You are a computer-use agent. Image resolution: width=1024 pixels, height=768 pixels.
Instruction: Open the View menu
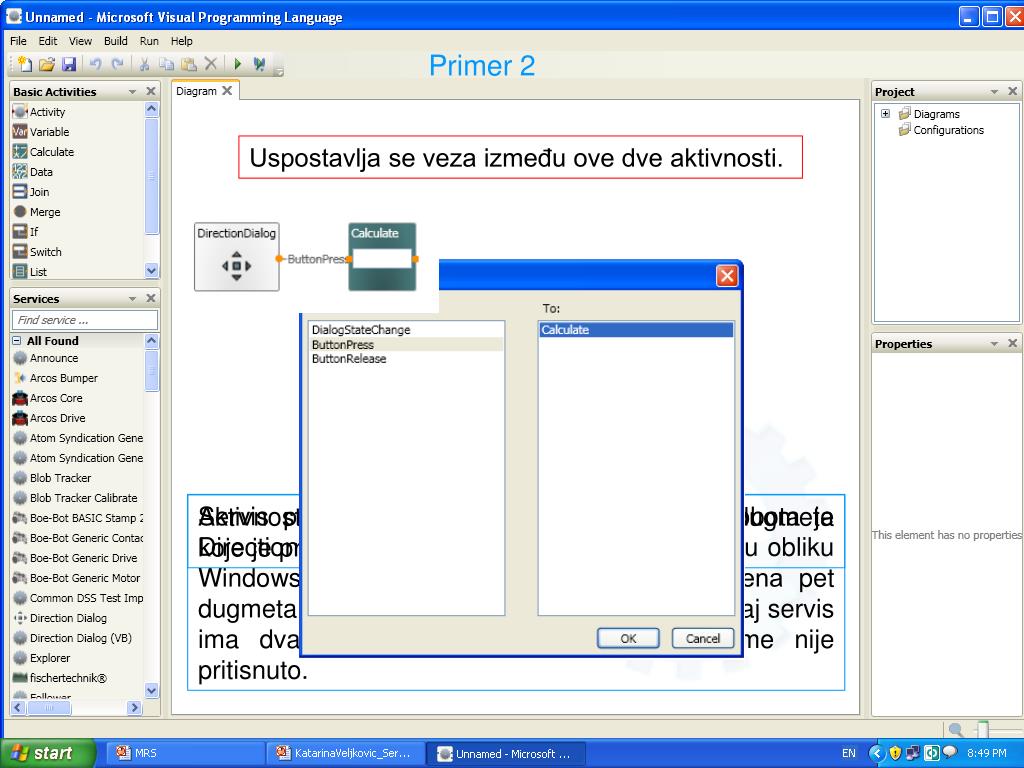point(80,40)
